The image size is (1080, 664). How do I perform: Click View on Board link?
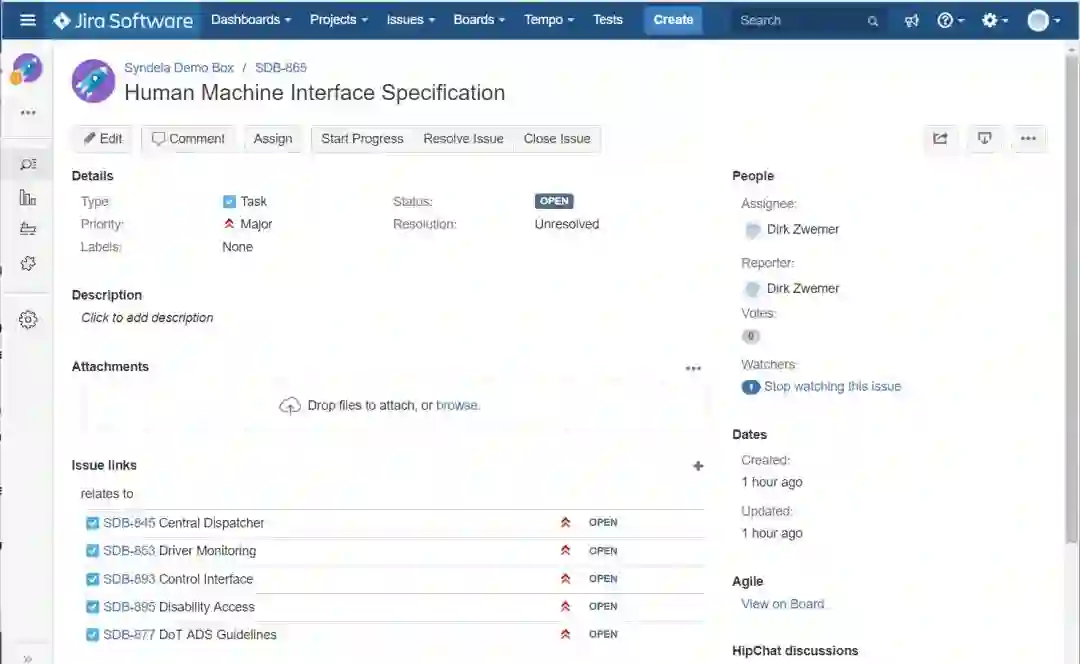(782, 604)
